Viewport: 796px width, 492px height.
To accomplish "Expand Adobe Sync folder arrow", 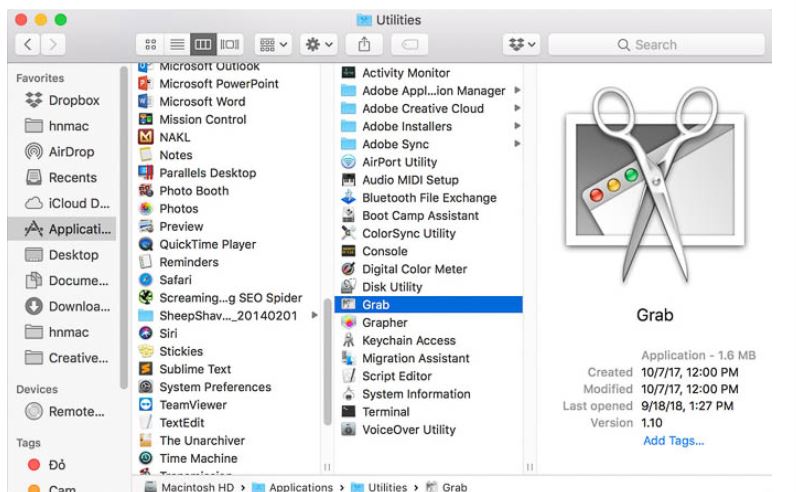I will pos(517,144).
